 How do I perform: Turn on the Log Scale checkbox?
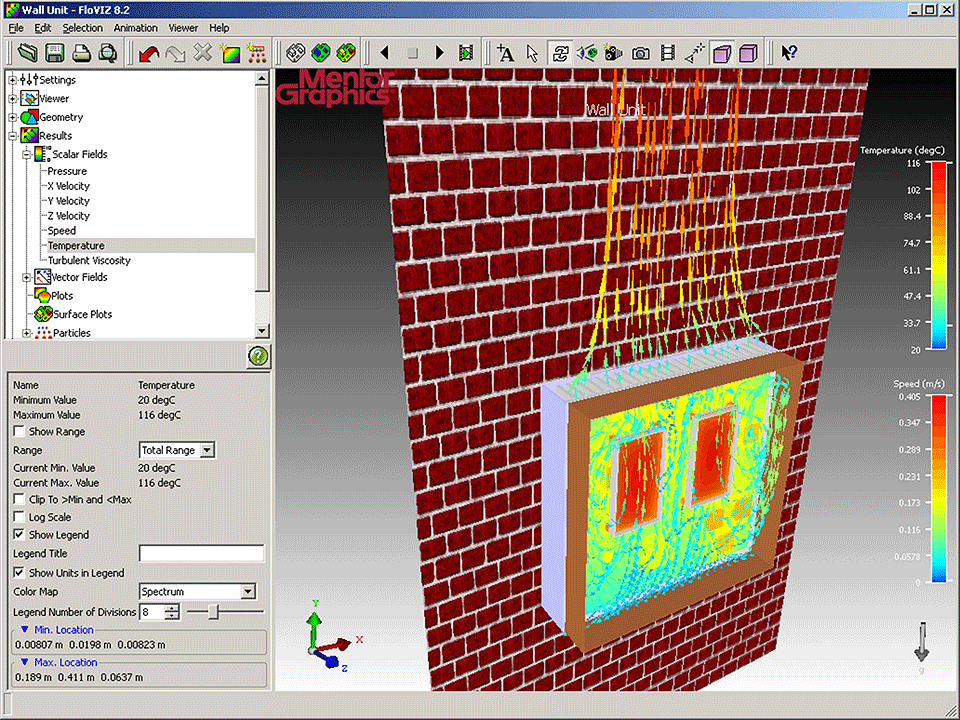(x=20, y=517)
